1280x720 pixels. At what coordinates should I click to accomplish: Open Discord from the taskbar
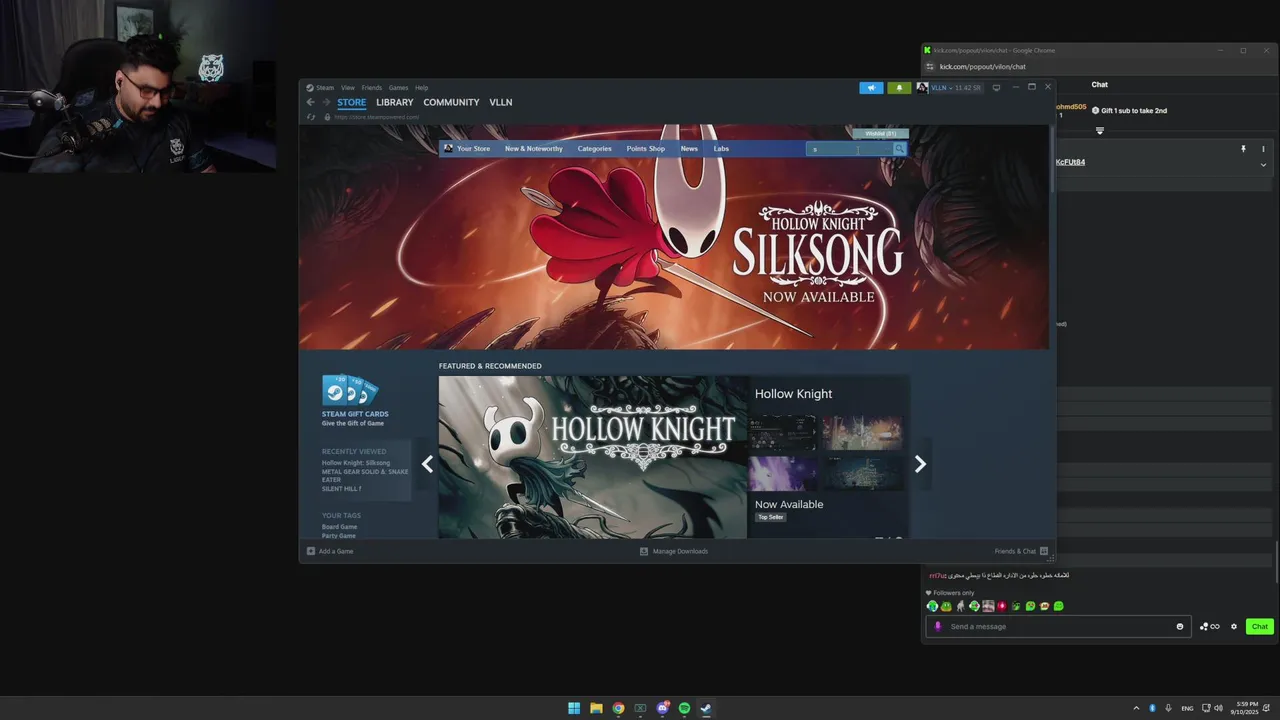click(662, 708)
